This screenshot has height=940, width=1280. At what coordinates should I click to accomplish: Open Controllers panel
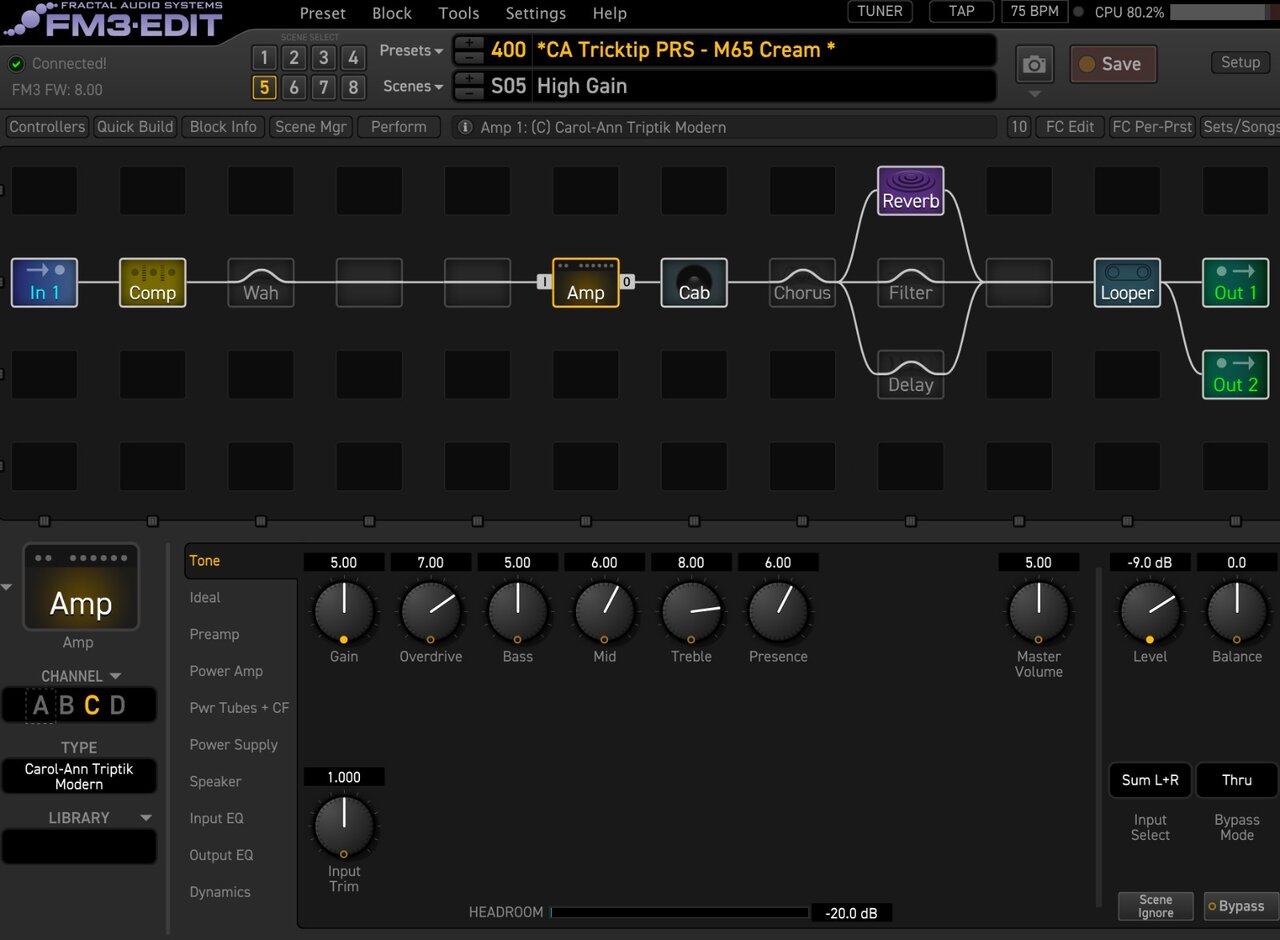click(x=47, y=127)
